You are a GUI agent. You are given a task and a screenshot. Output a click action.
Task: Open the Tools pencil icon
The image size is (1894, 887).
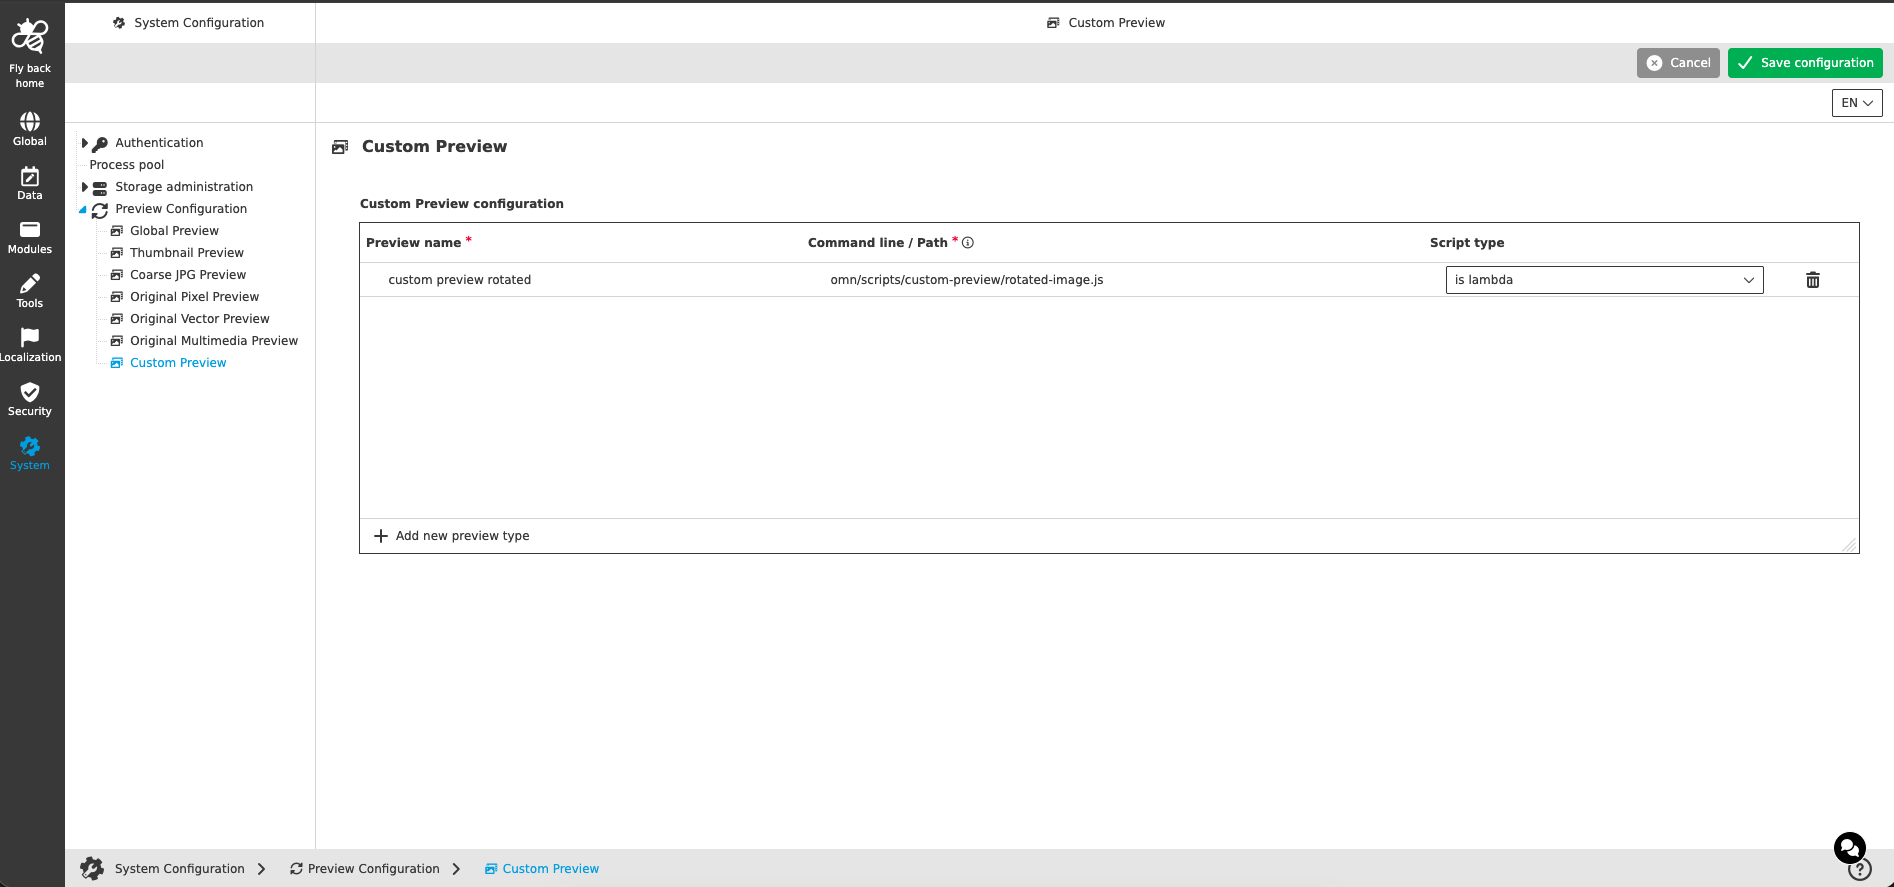click(30, 284)
